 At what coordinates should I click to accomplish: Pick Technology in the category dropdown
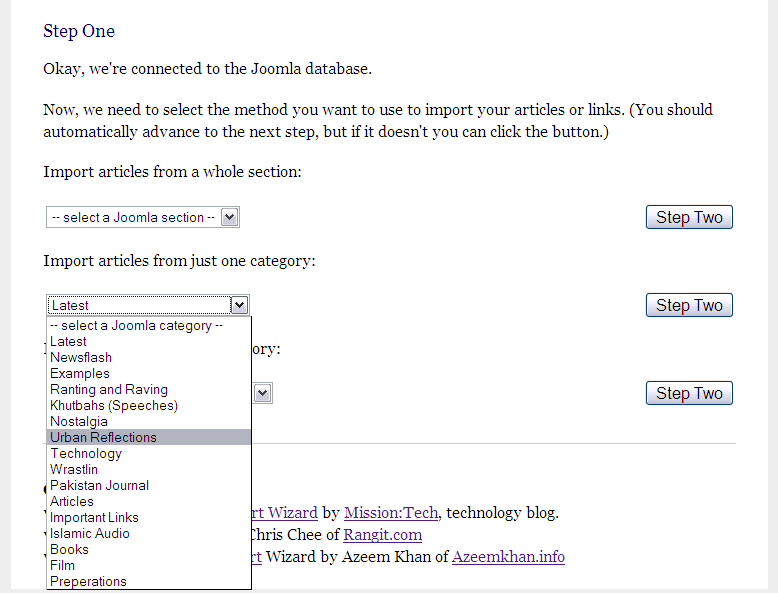coord(86,453)
